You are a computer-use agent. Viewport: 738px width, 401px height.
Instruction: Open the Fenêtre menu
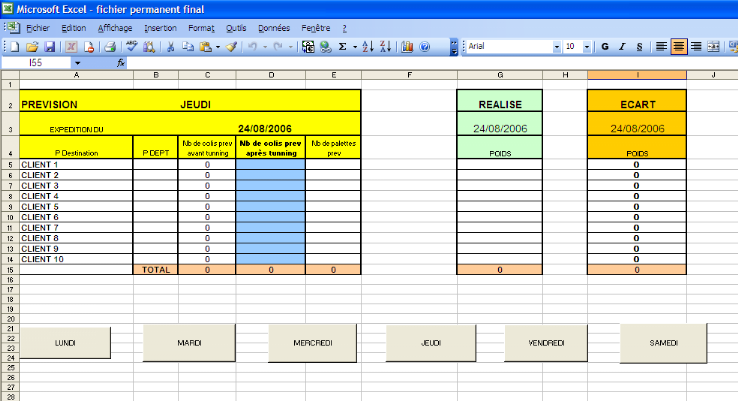click(316, 28)
